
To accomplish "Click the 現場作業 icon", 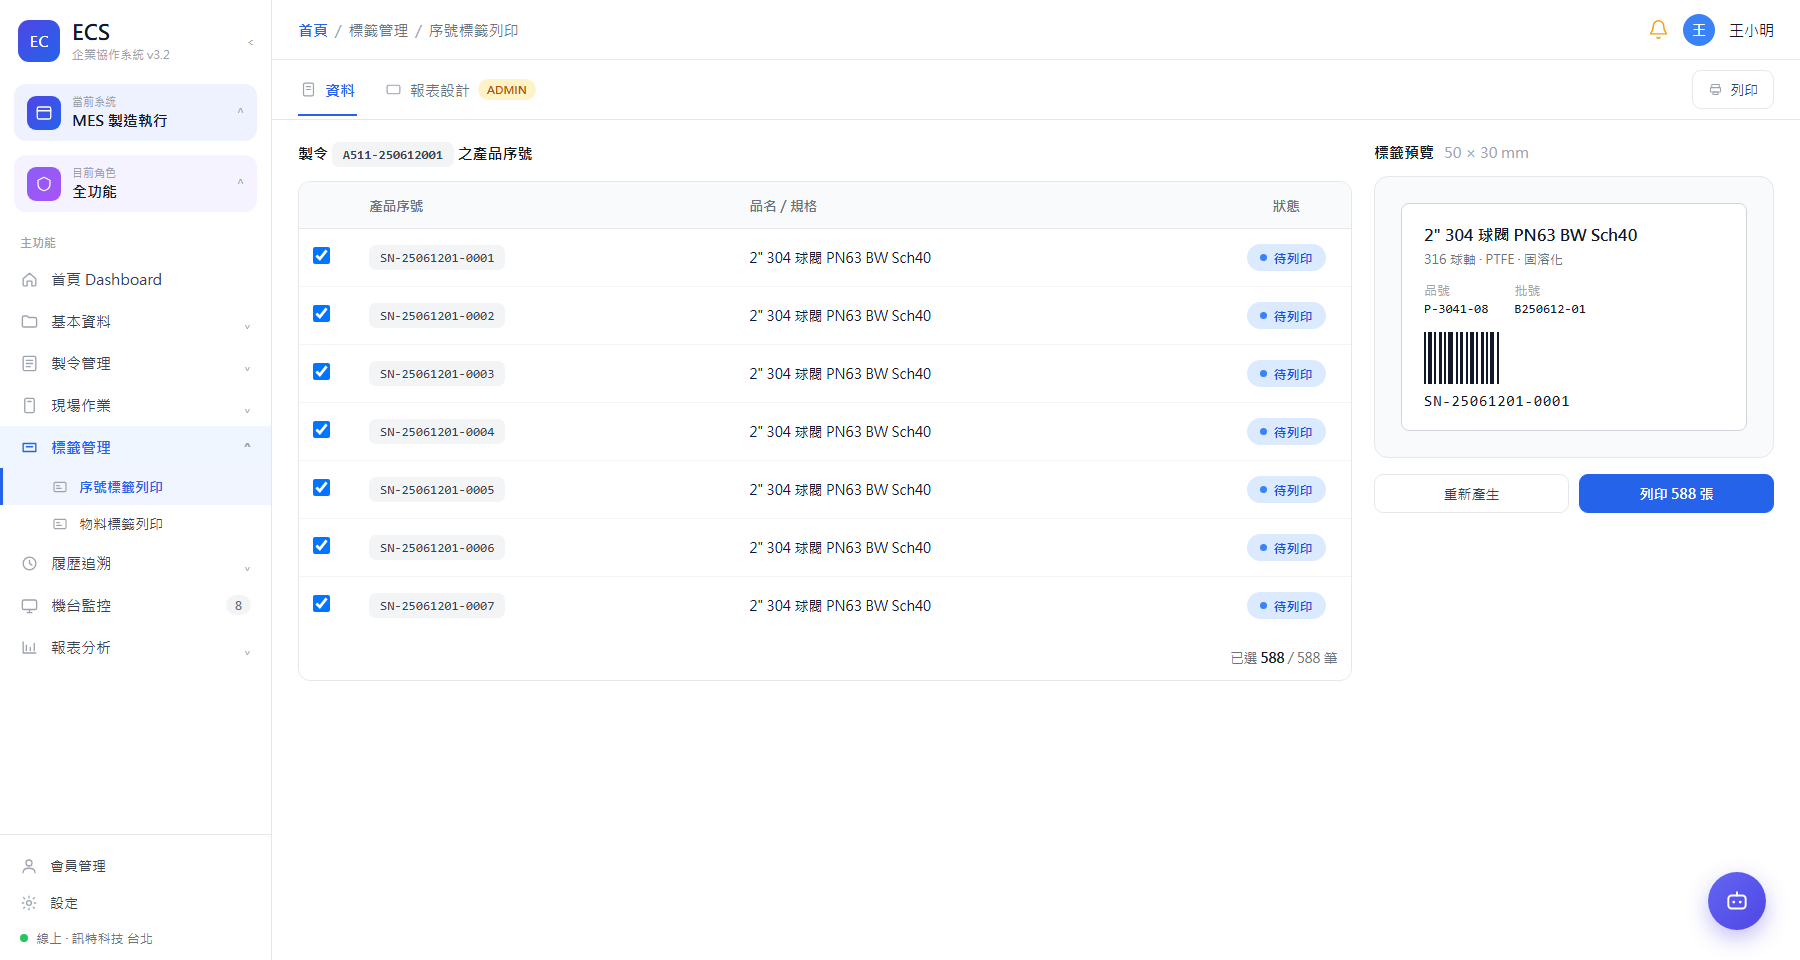I will click(29, 406).
